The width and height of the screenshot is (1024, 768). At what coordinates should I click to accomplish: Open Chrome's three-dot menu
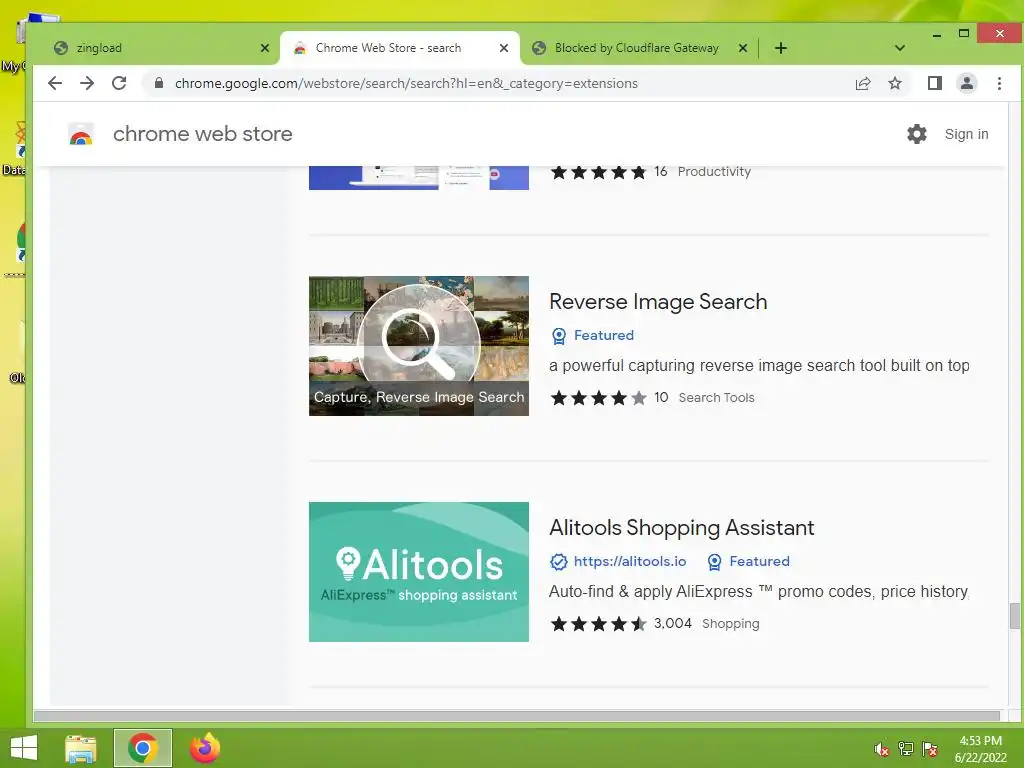coord(999,83)
